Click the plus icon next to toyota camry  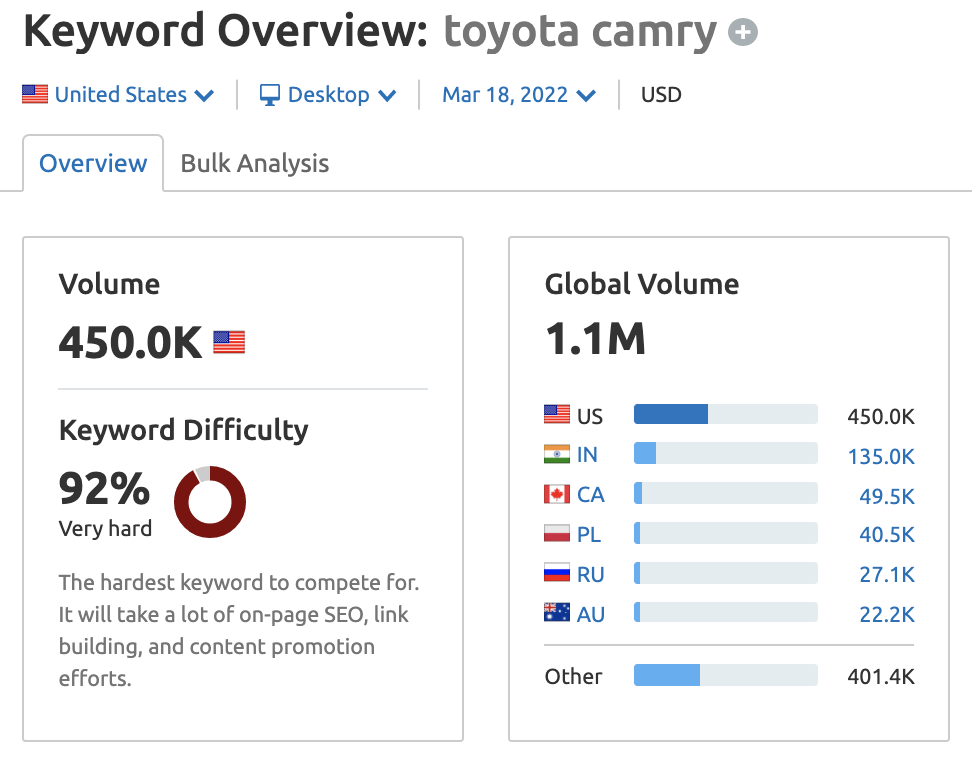click(x=741, y=32)
